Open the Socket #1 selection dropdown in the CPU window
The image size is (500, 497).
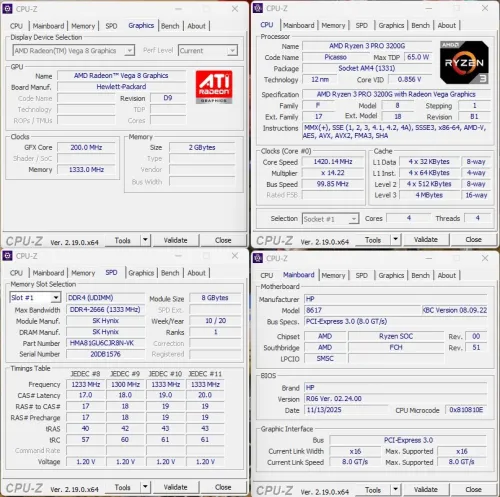coord(330,219)
